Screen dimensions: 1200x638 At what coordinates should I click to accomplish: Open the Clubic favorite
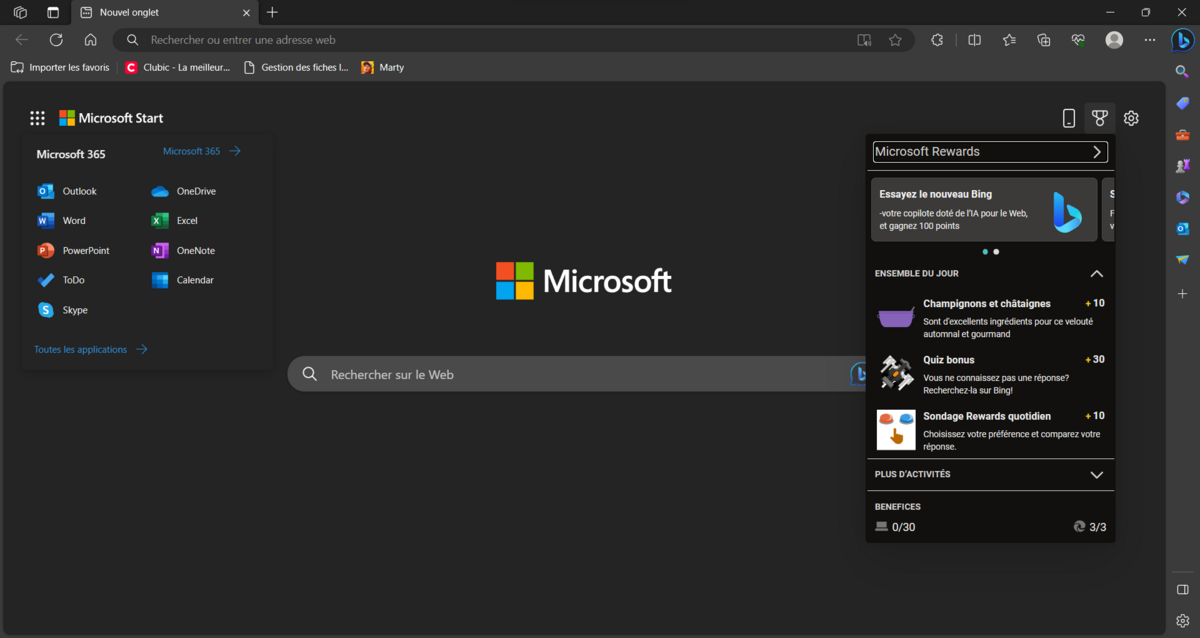(x=178, y=67)
